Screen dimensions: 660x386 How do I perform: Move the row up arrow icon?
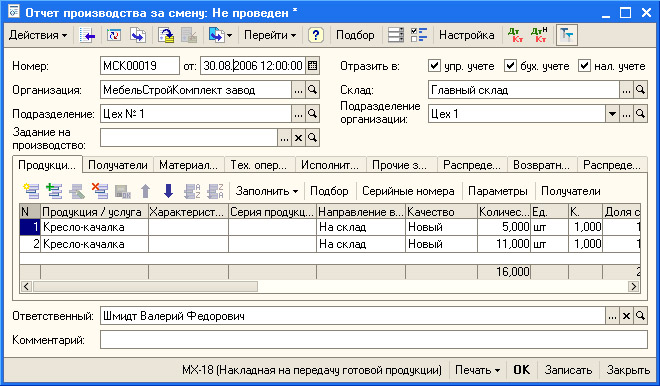pyautogui.click(x=145, y=191)
